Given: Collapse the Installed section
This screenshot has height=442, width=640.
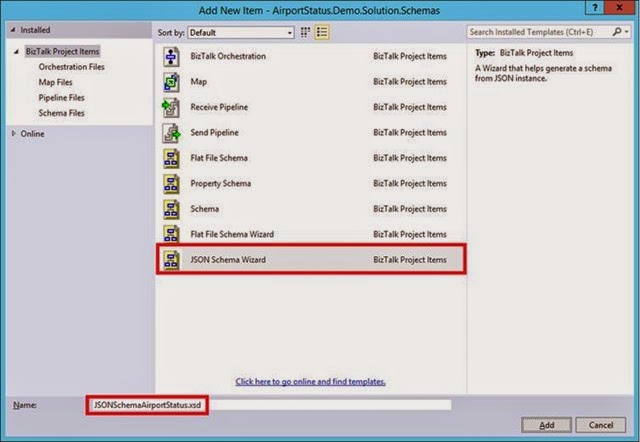Looking at the screenshot, I should (13, 30).
